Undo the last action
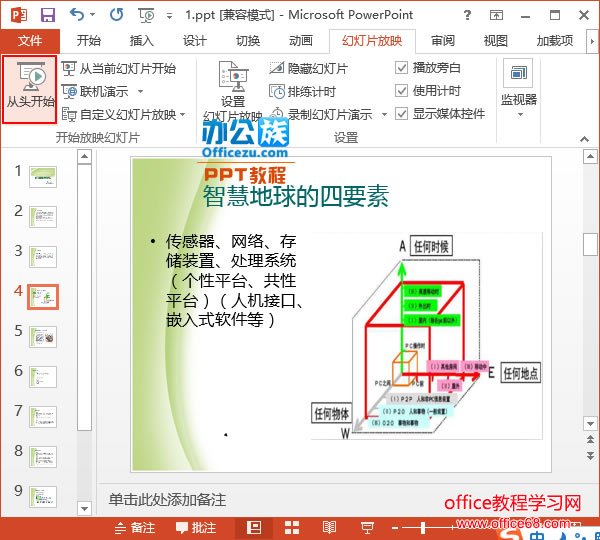The height and width of the screenshot is (540, 600). coord(77,15)
